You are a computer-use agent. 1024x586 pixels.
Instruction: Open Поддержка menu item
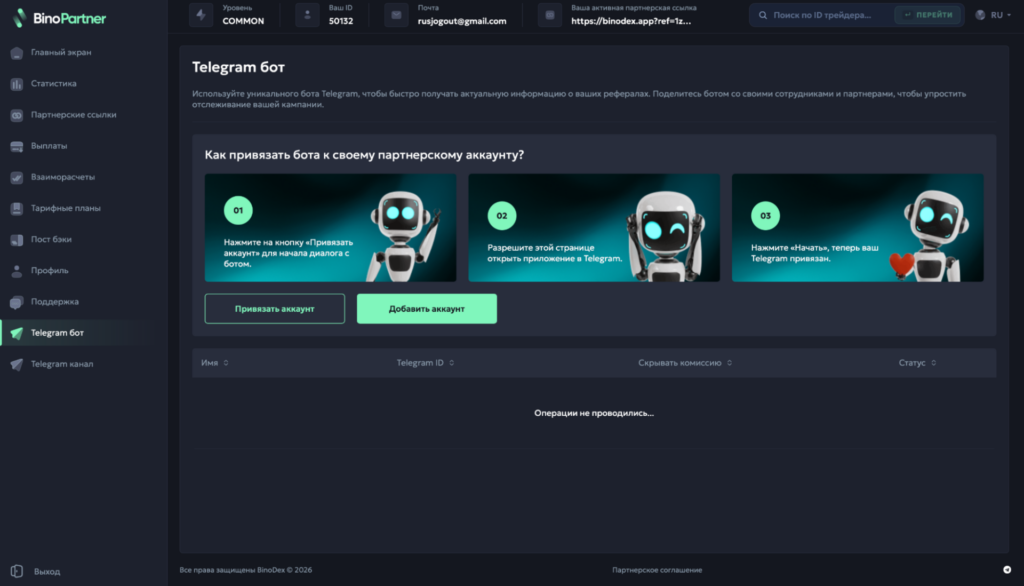(55, 302)
